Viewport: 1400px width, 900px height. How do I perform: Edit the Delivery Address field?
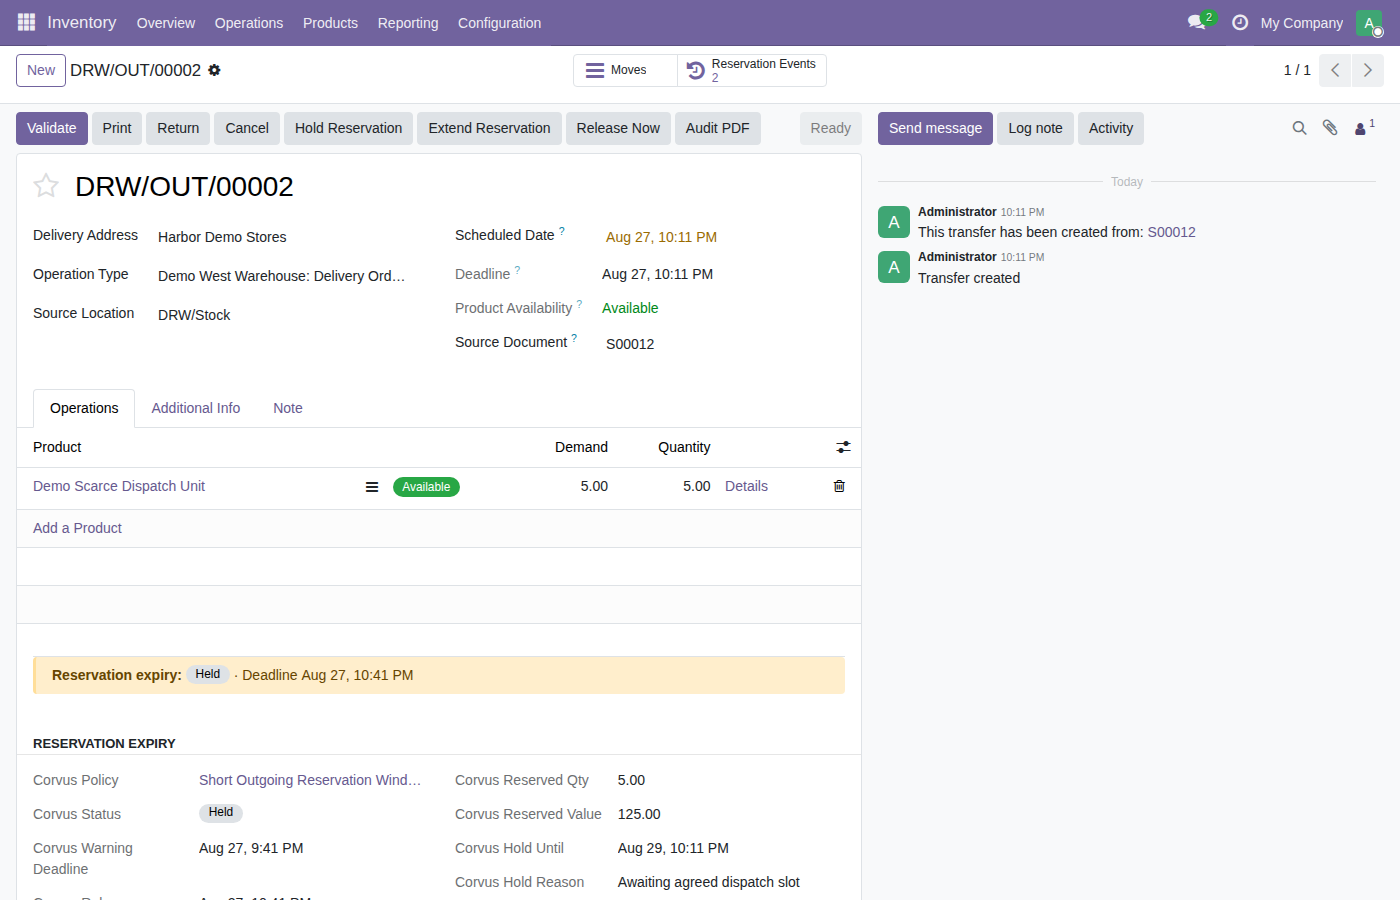click(290, 237)
